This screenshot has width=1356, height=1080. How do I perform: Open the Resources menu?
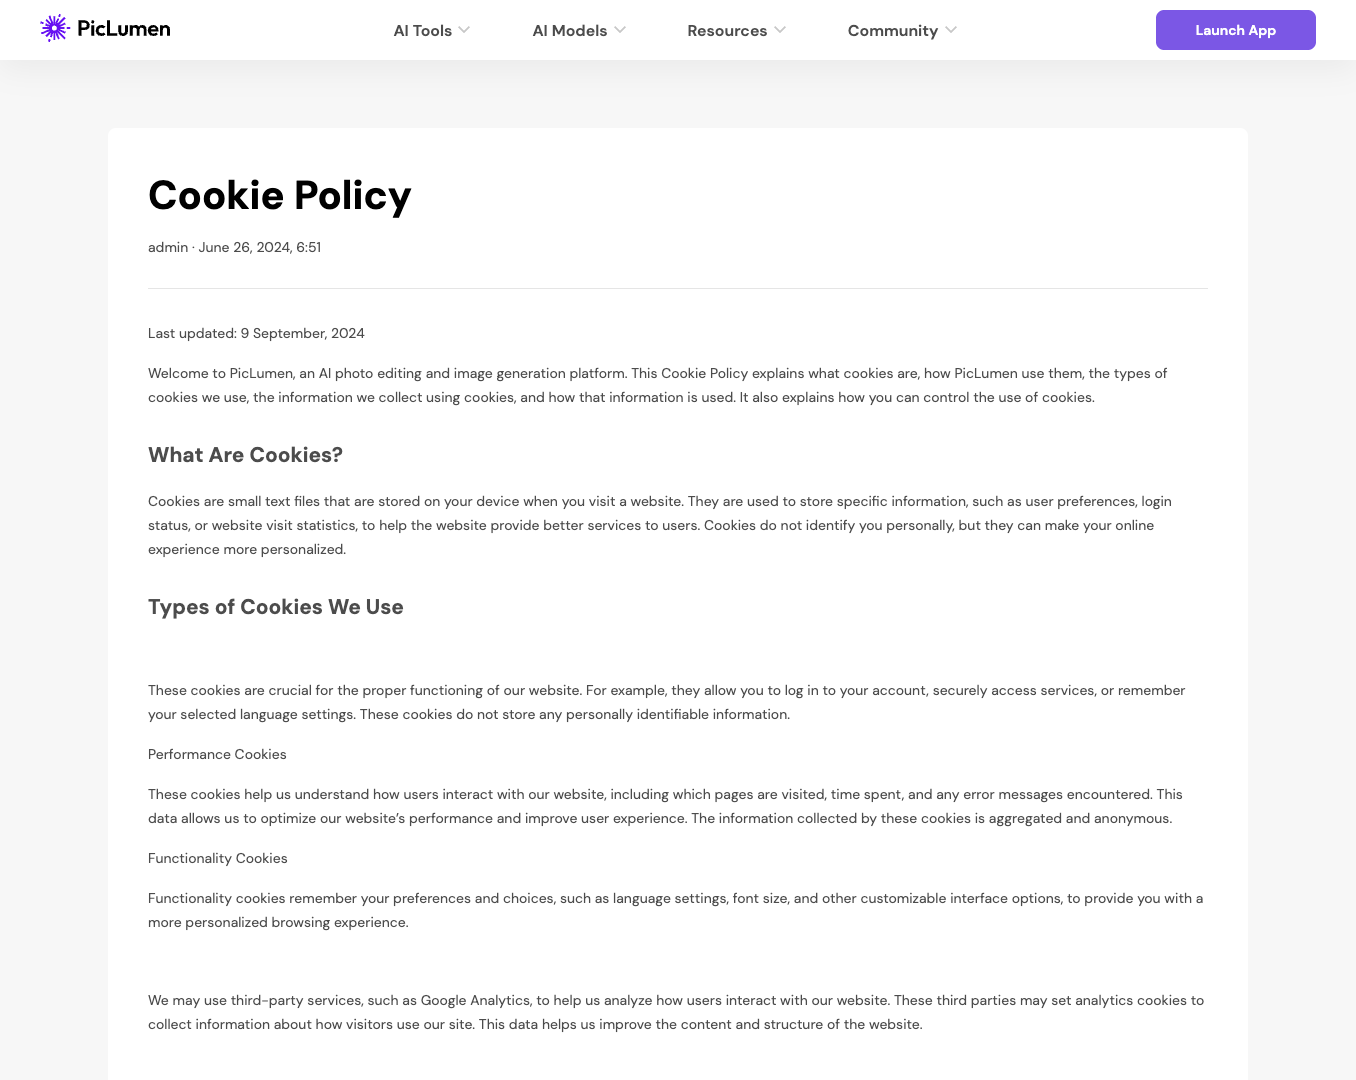tap(726, 31)
